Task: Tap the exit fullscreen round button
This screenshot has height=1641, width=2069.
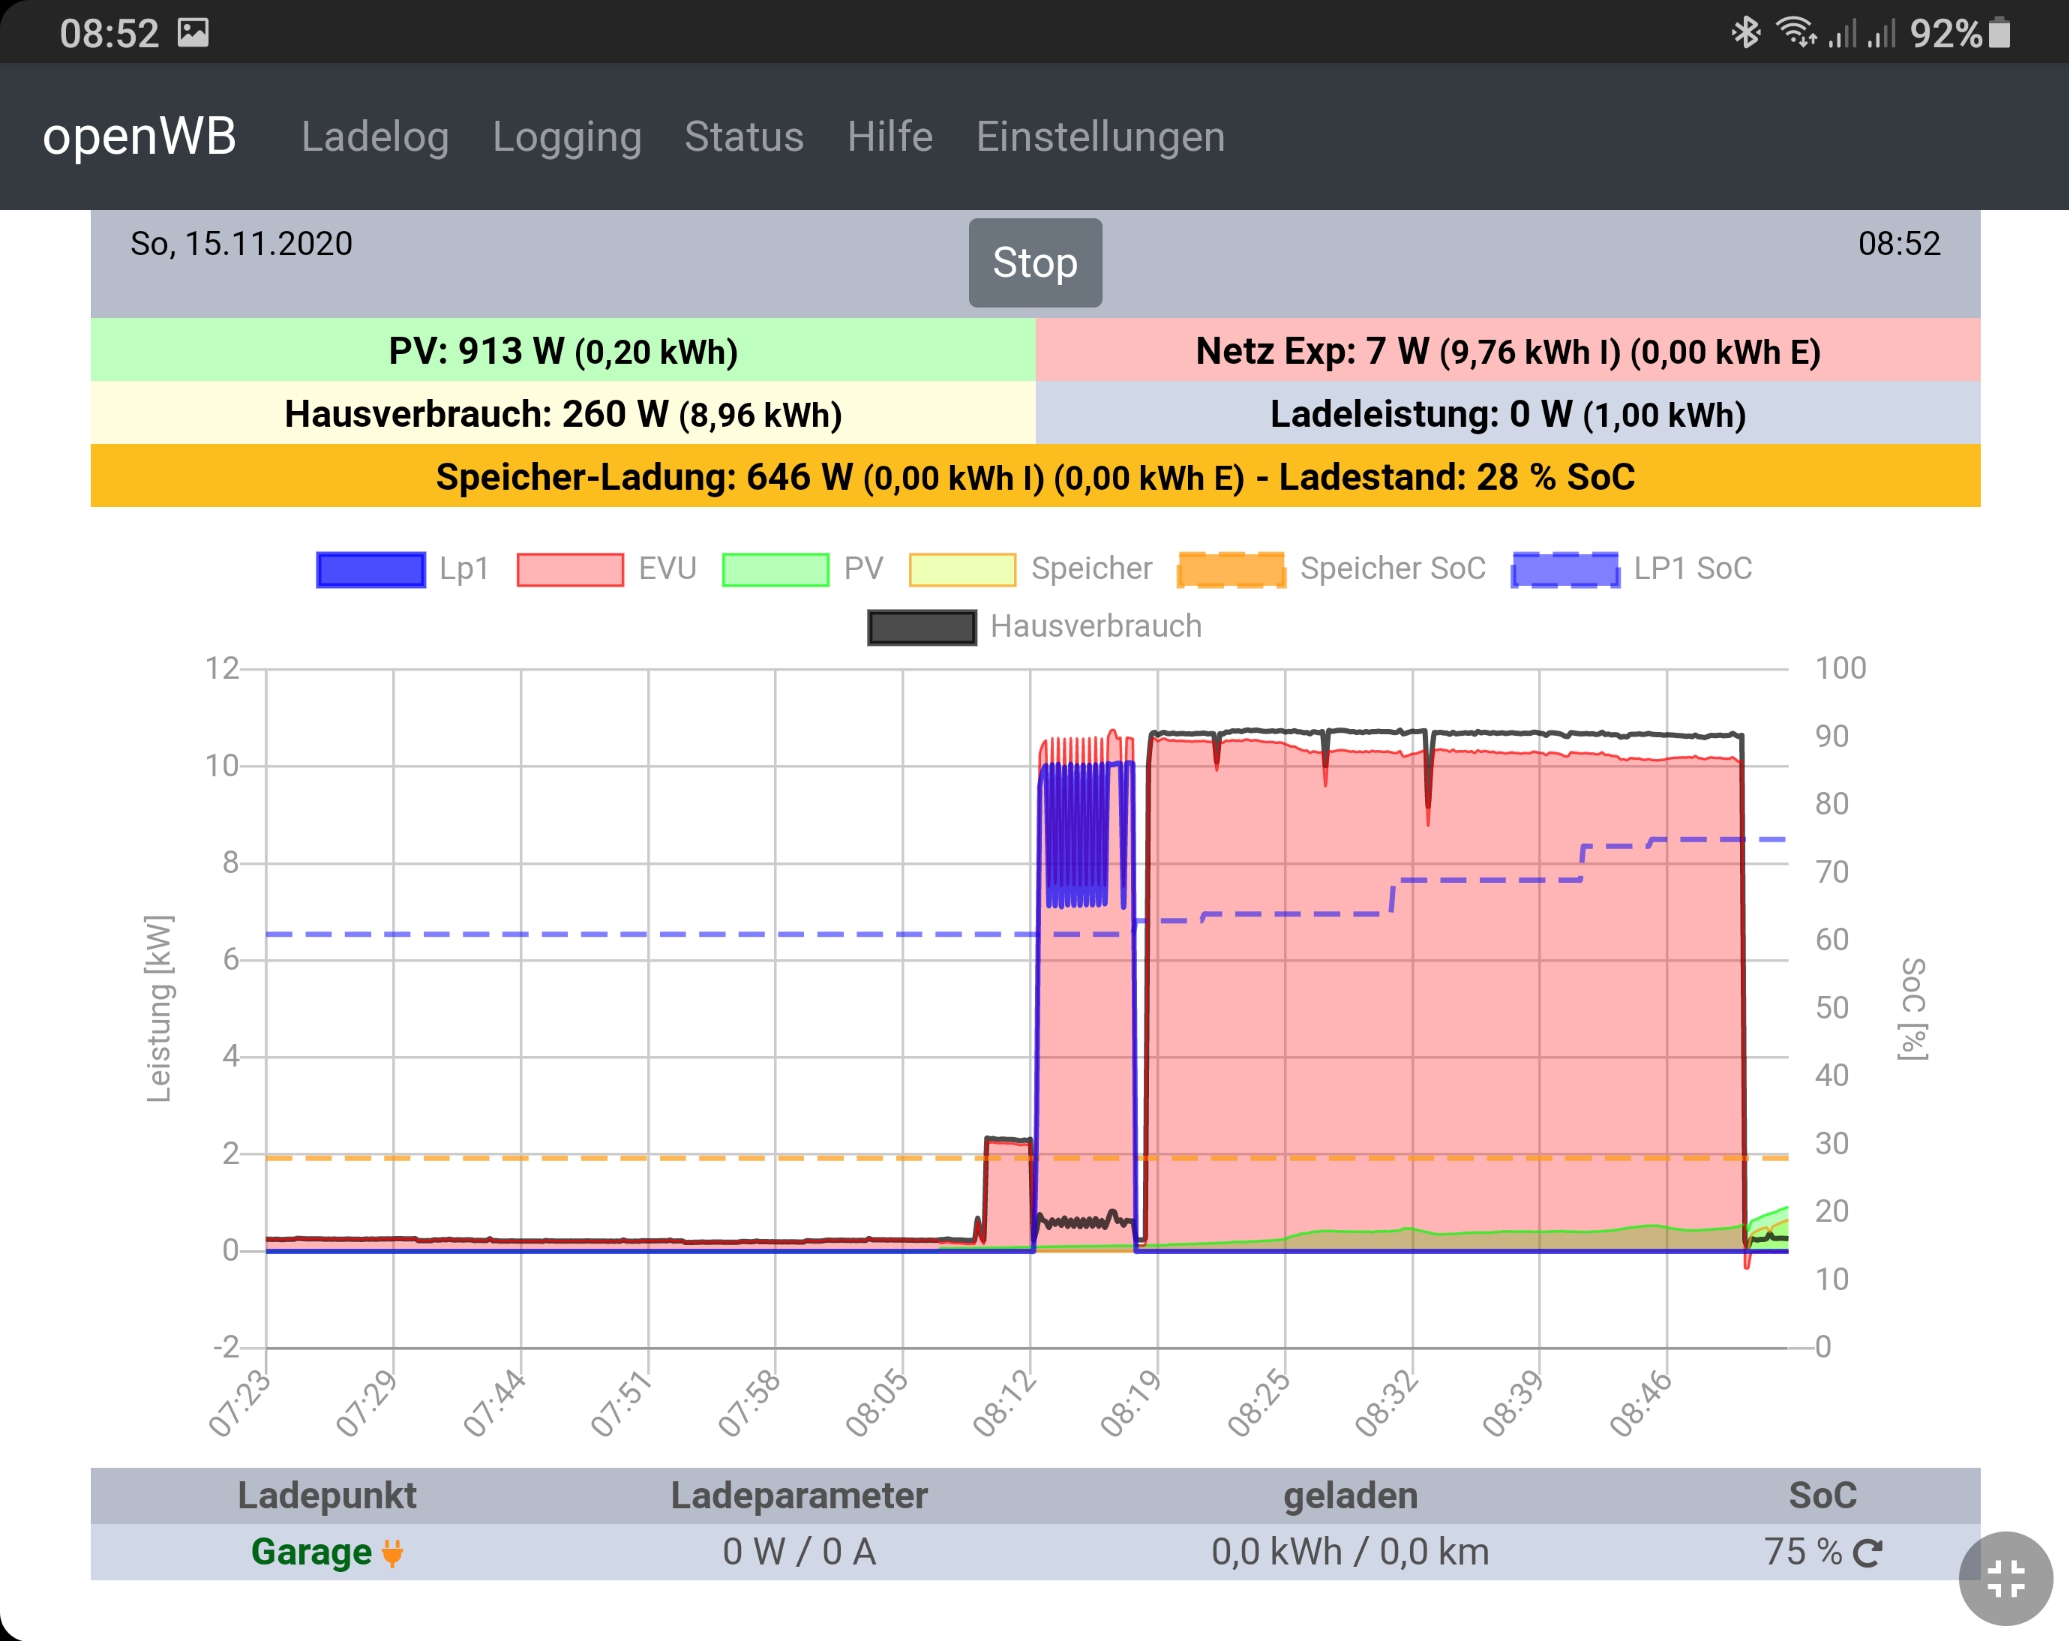Action: coord(2005,1579)
